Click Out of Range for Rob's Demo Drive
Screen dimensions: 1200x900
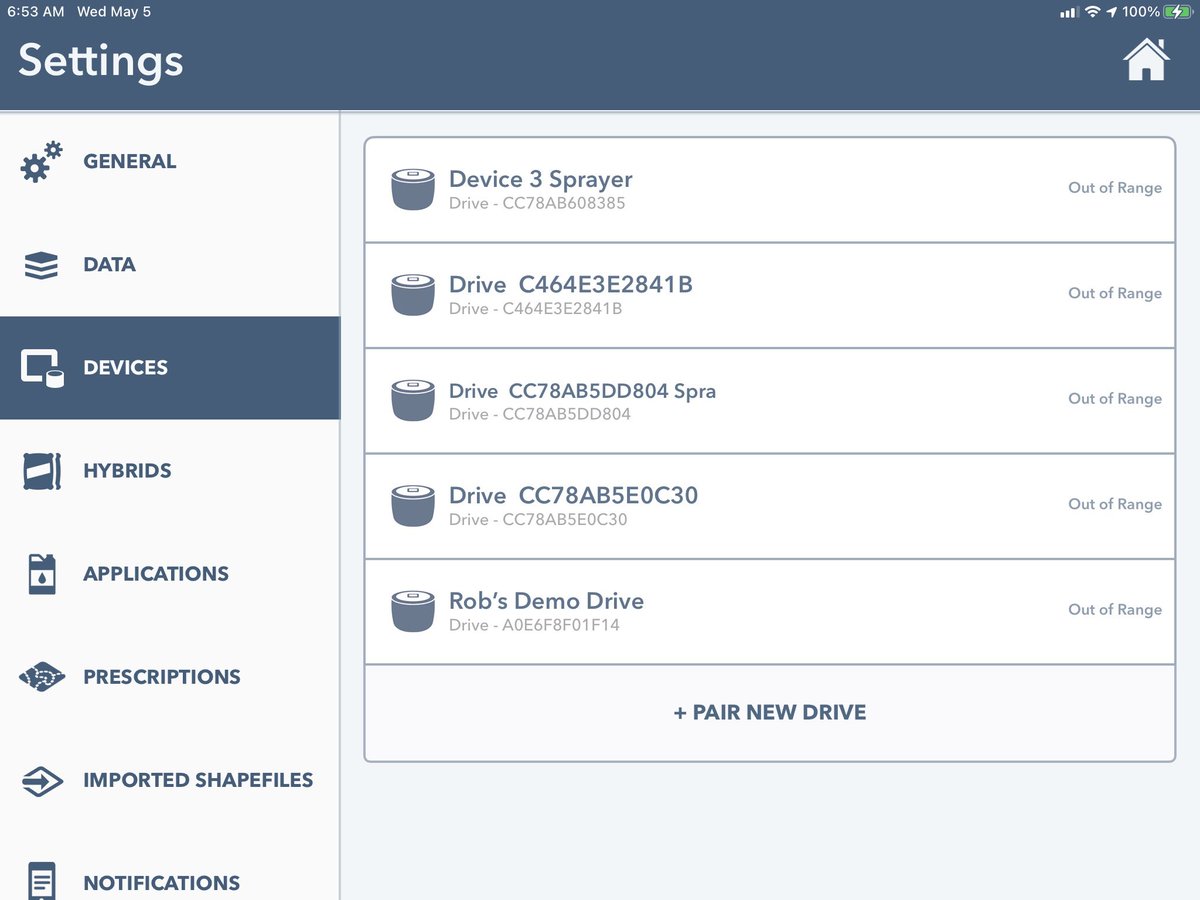pos(1115,610)
